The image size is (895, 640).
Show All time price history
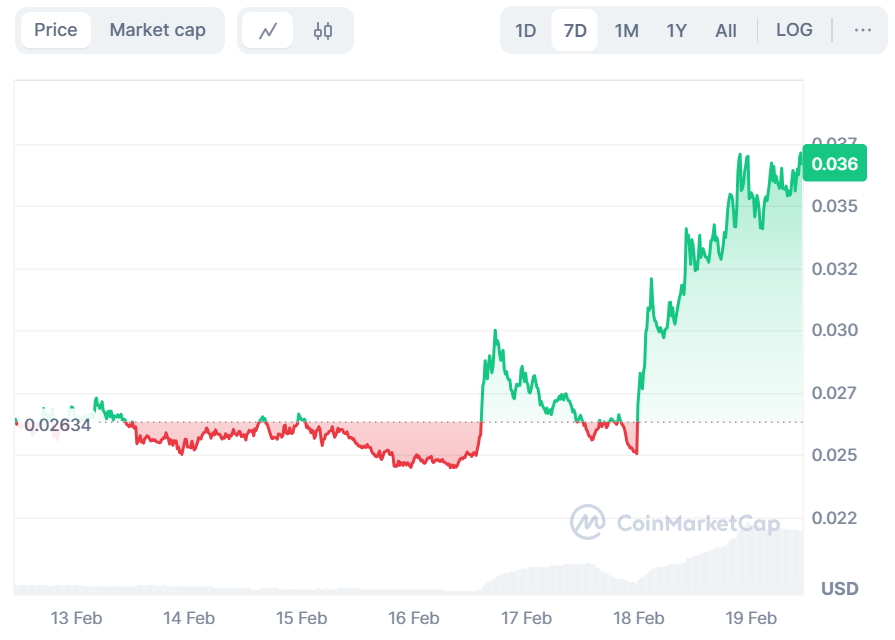click(x=726, y=31)
